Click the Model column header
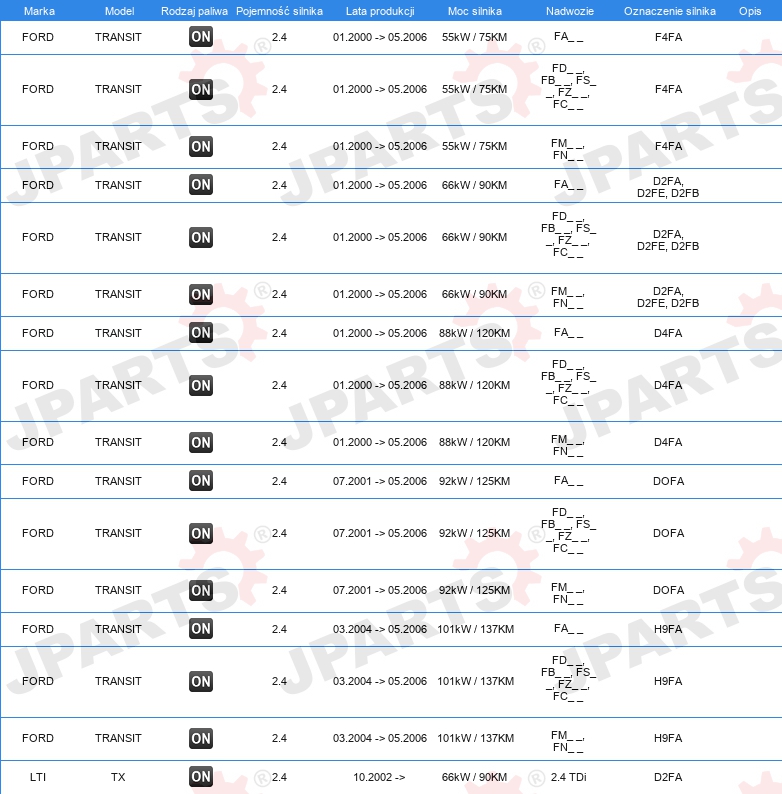Image resolution: width=782 pixels, height=794 pixels. coord(120,11)
